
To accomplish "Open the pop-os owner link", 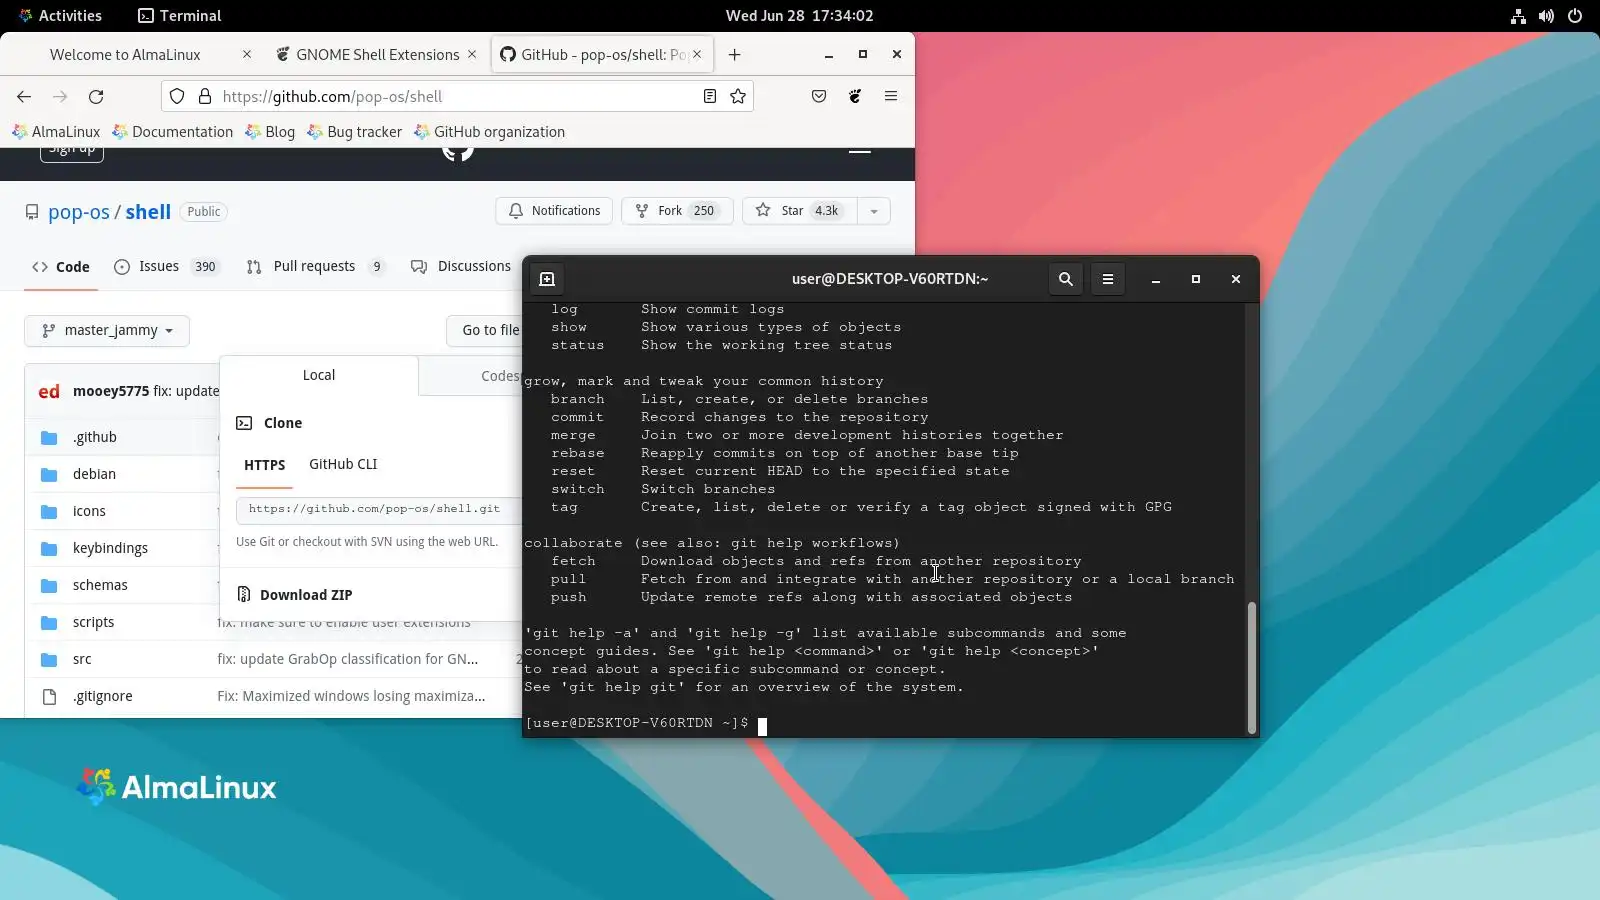I will pos(79,212).
